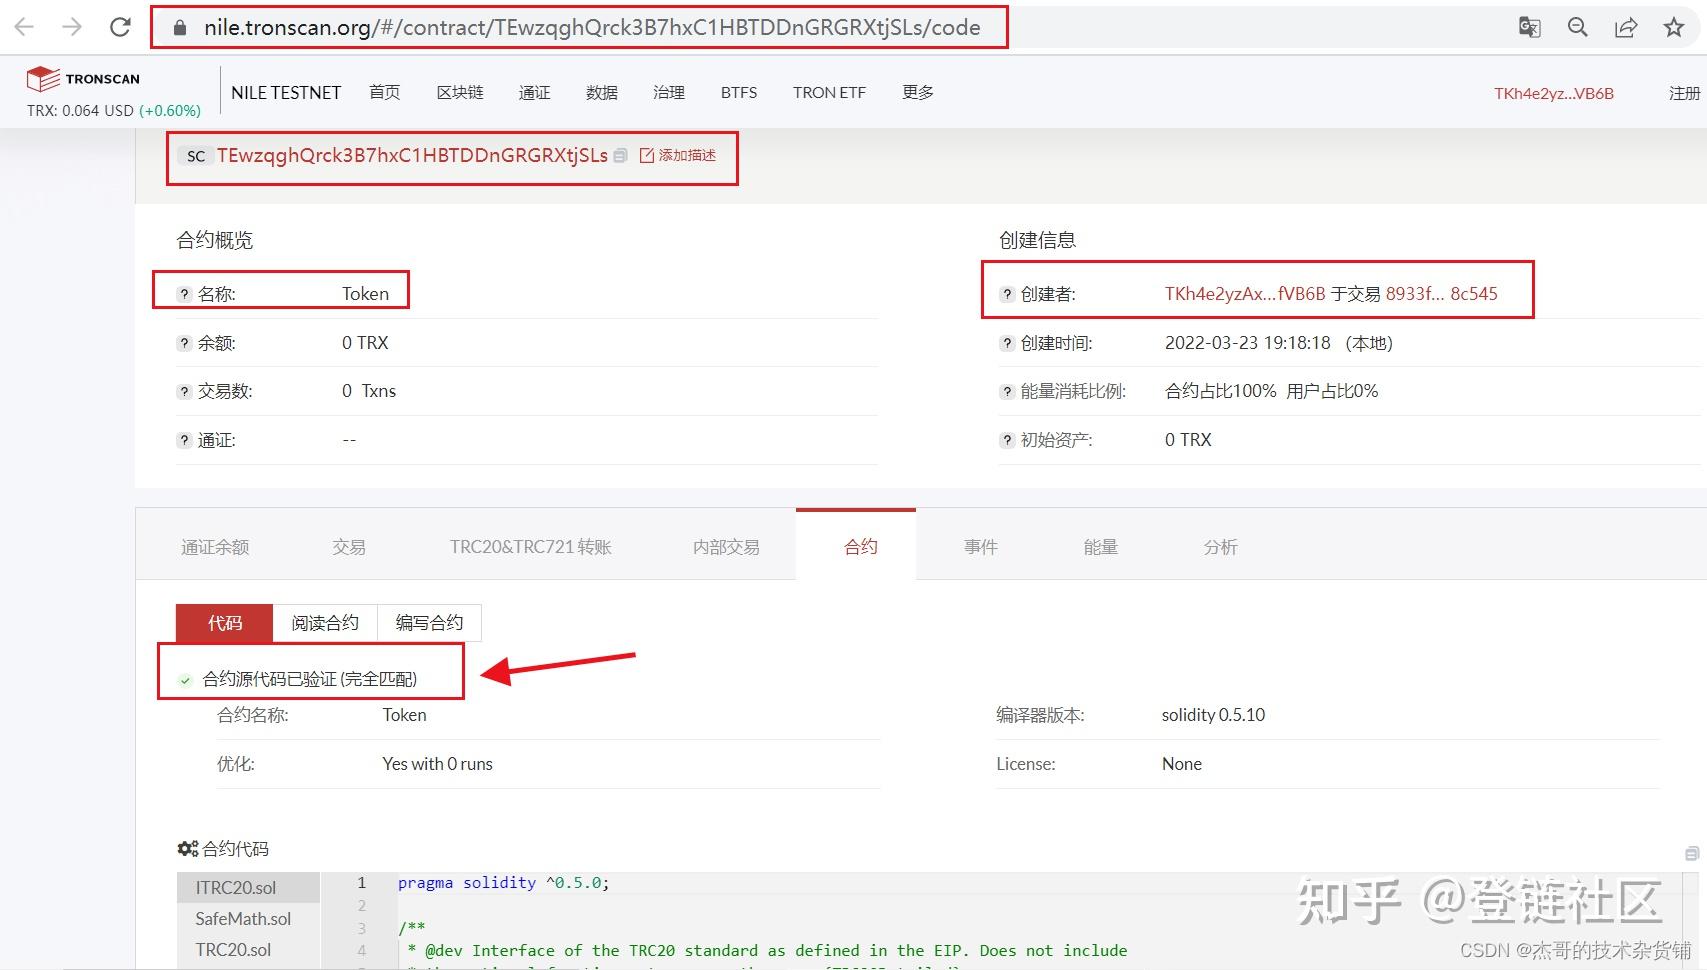Click the lock icon in address bar

click(x=180, y=28)
